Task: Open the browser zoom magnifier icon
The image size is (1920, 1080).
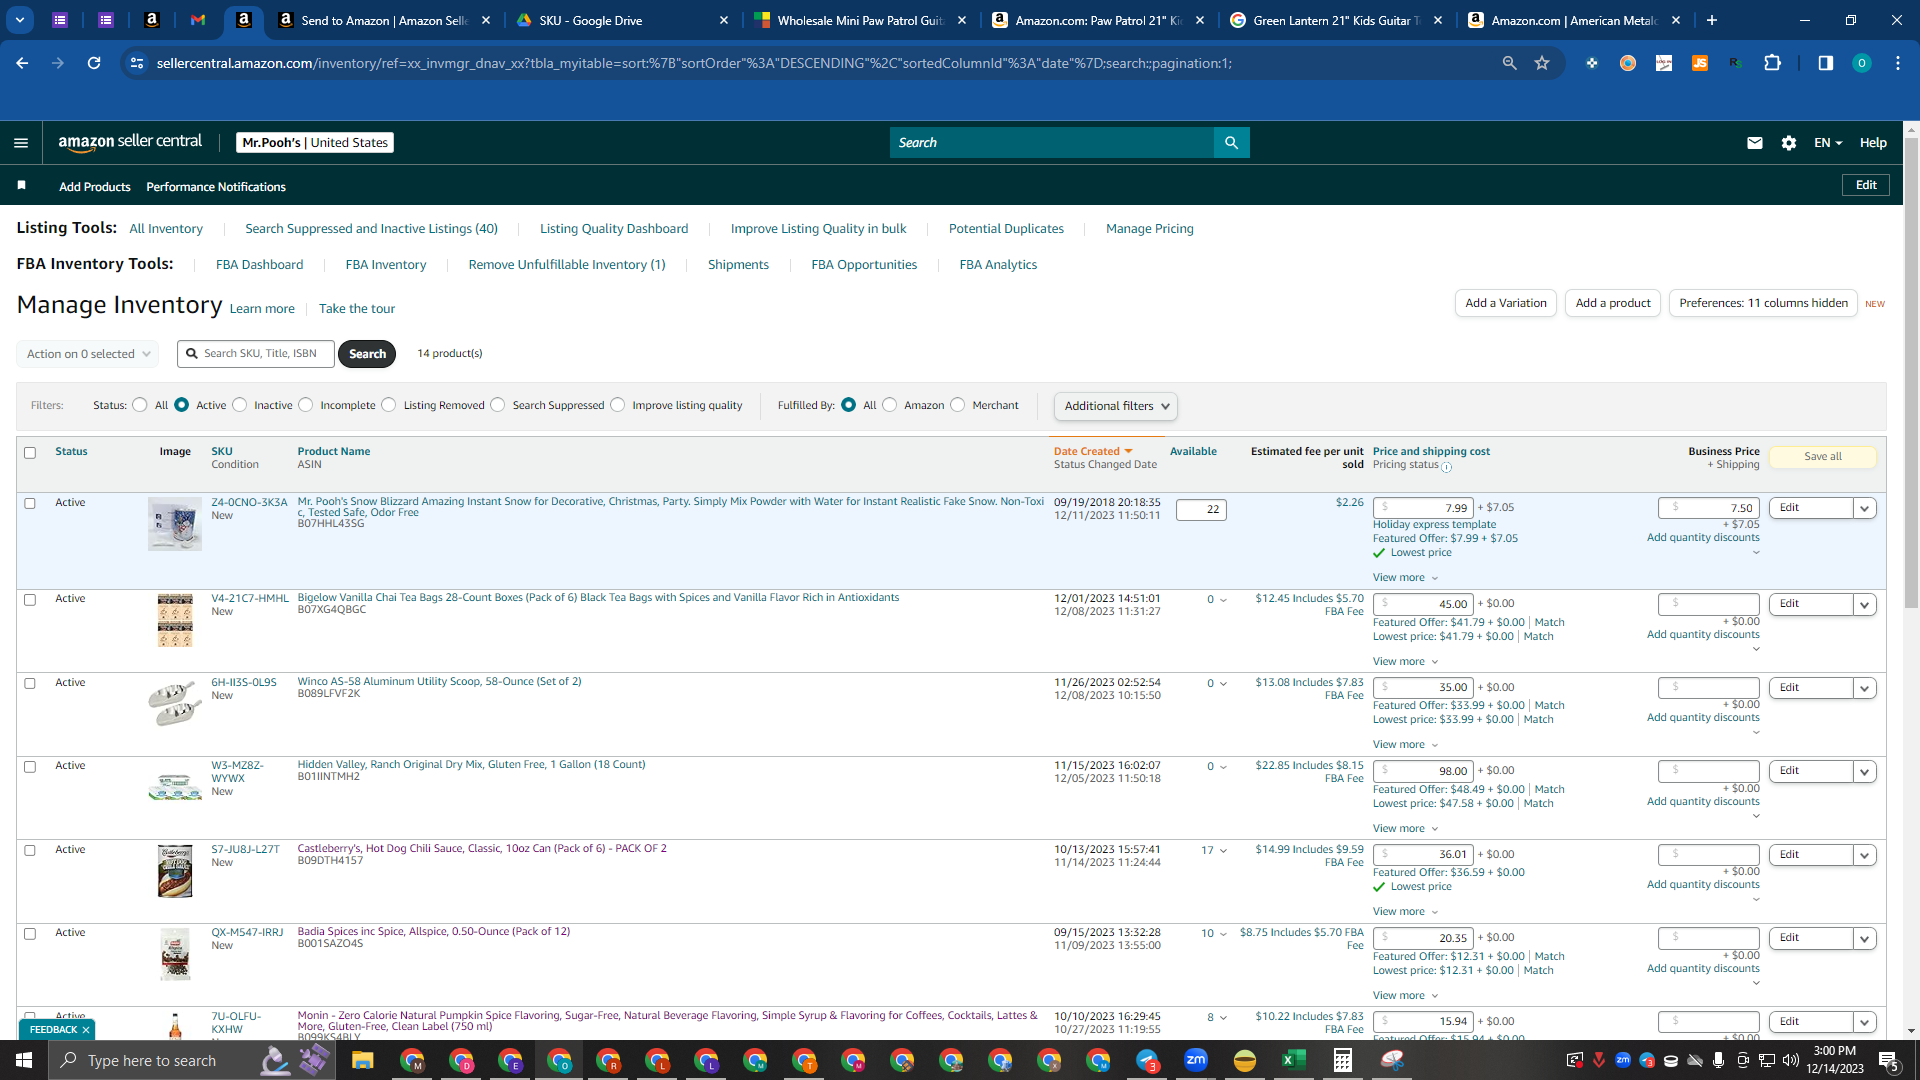Action: coord(1510,63)
